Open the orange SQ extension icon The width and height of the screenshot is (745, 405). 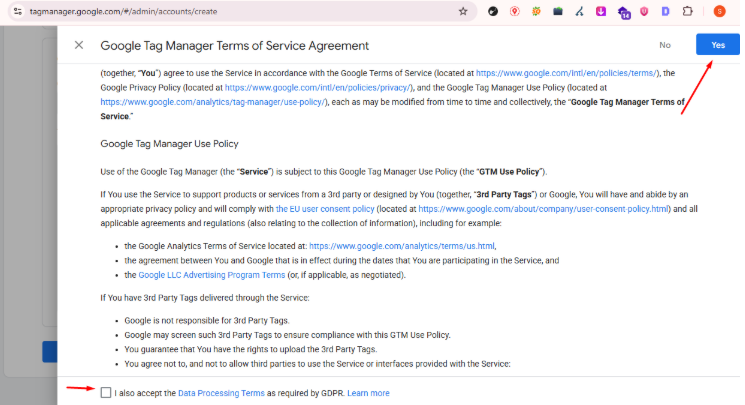pos(536,11)
